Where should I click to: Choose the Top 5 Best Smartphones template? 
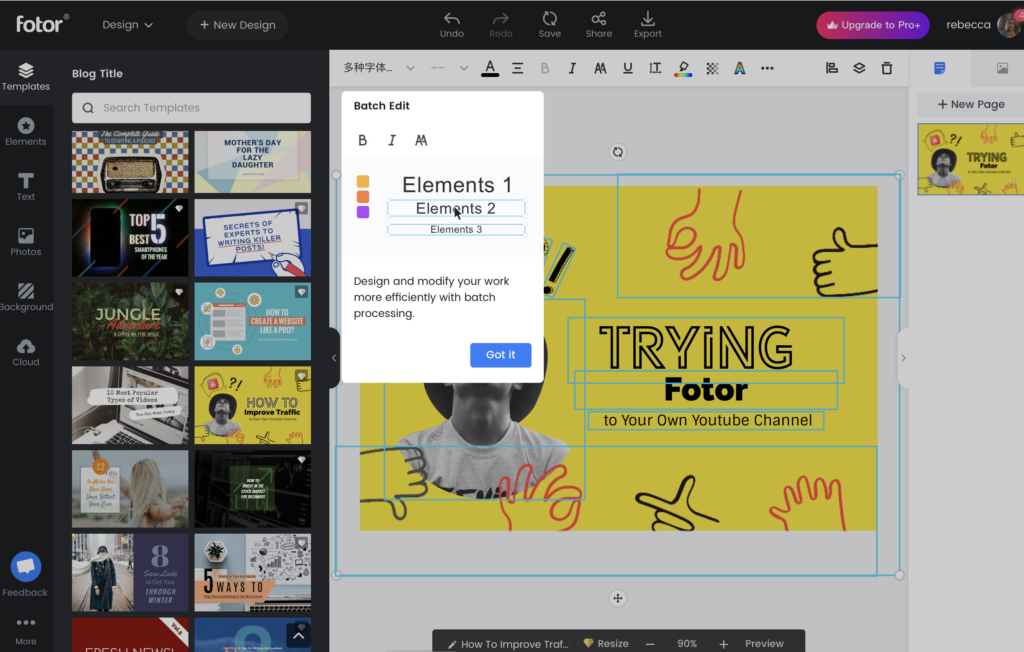coord(130,238)
